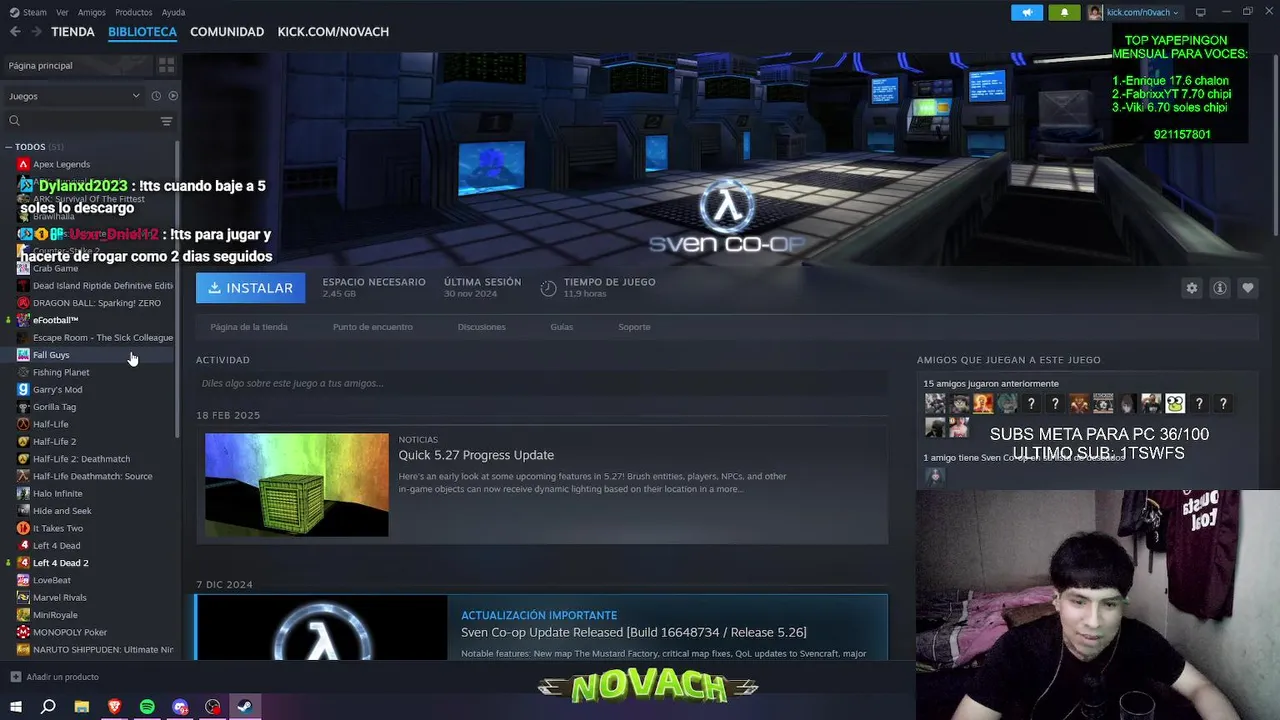1280x720 pixels.
Task: Open Soporte link
Action: pyautogui.click(x=634, y=327)
